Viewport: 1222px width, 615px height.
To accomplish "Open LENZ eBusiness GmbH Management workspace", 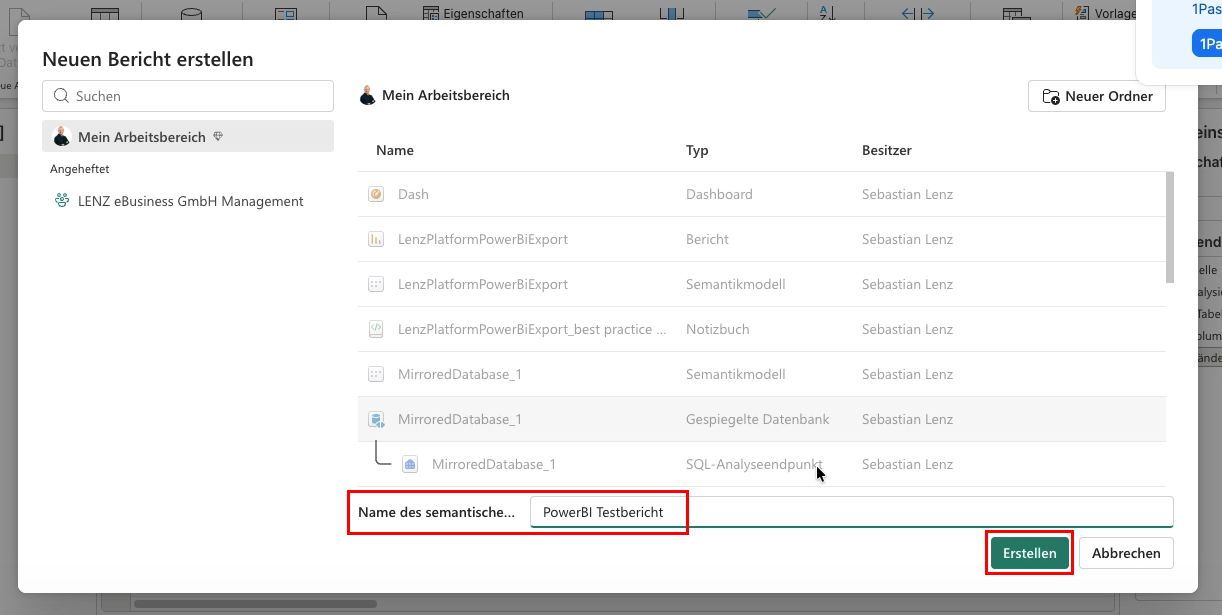I will click(188, 201).
